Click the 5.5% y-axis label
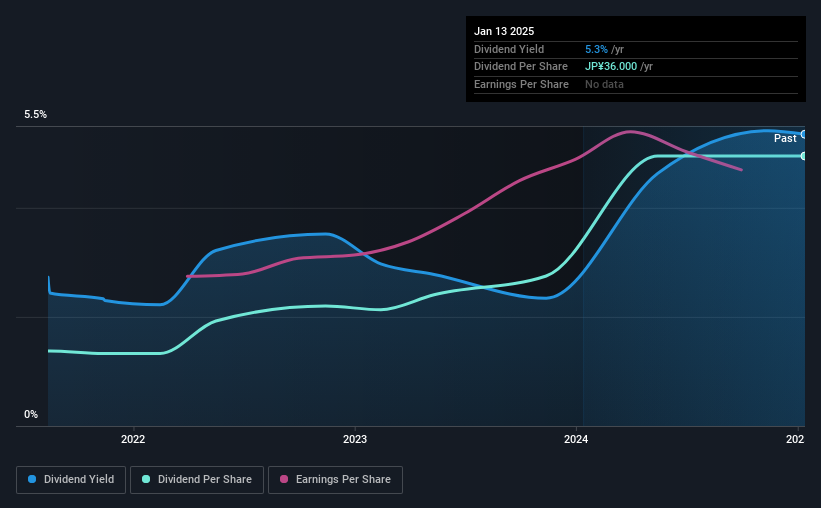The image size is (821, 508). pyautogui.click(x=35, y=114)
